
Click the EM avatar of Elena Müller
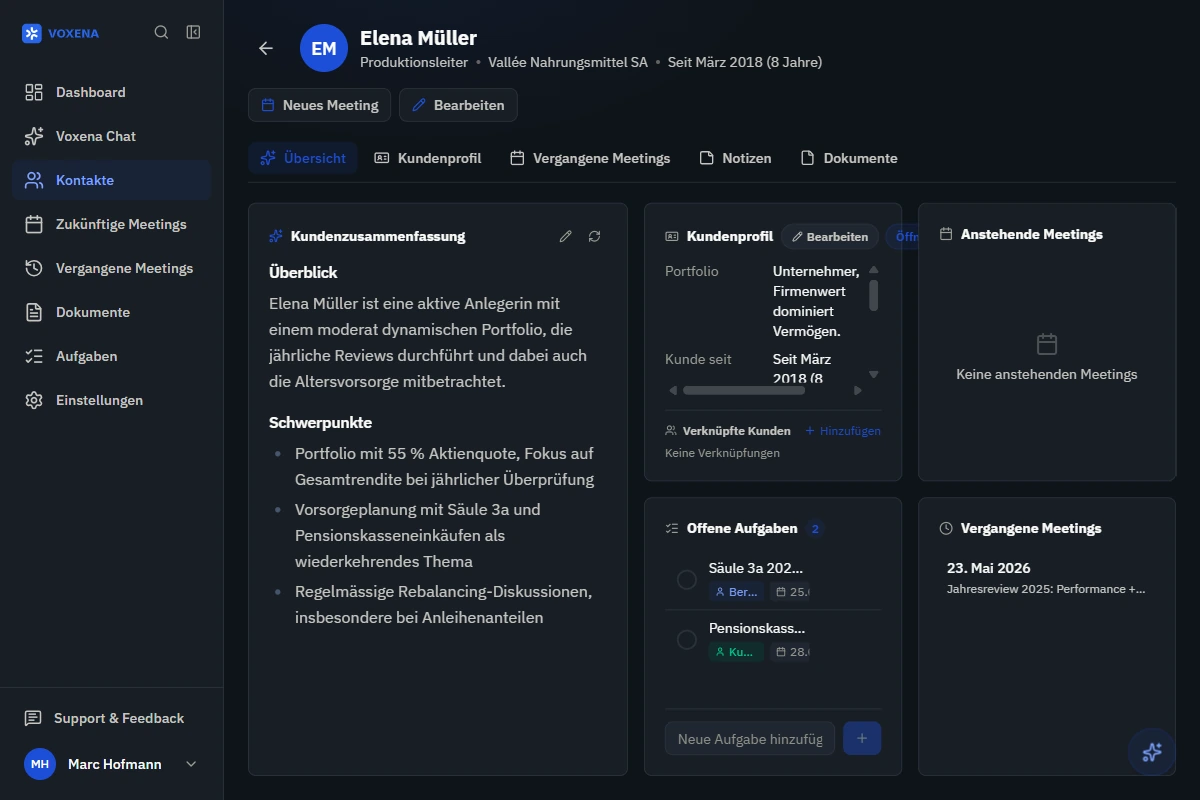324,48
